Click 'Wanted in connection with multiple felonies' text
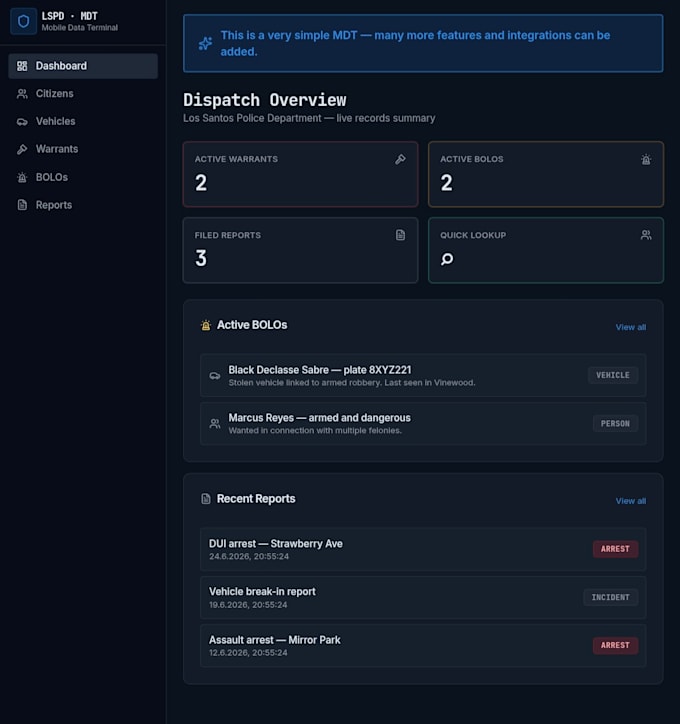This screenshot has width=680, height=724. (315, 431)
